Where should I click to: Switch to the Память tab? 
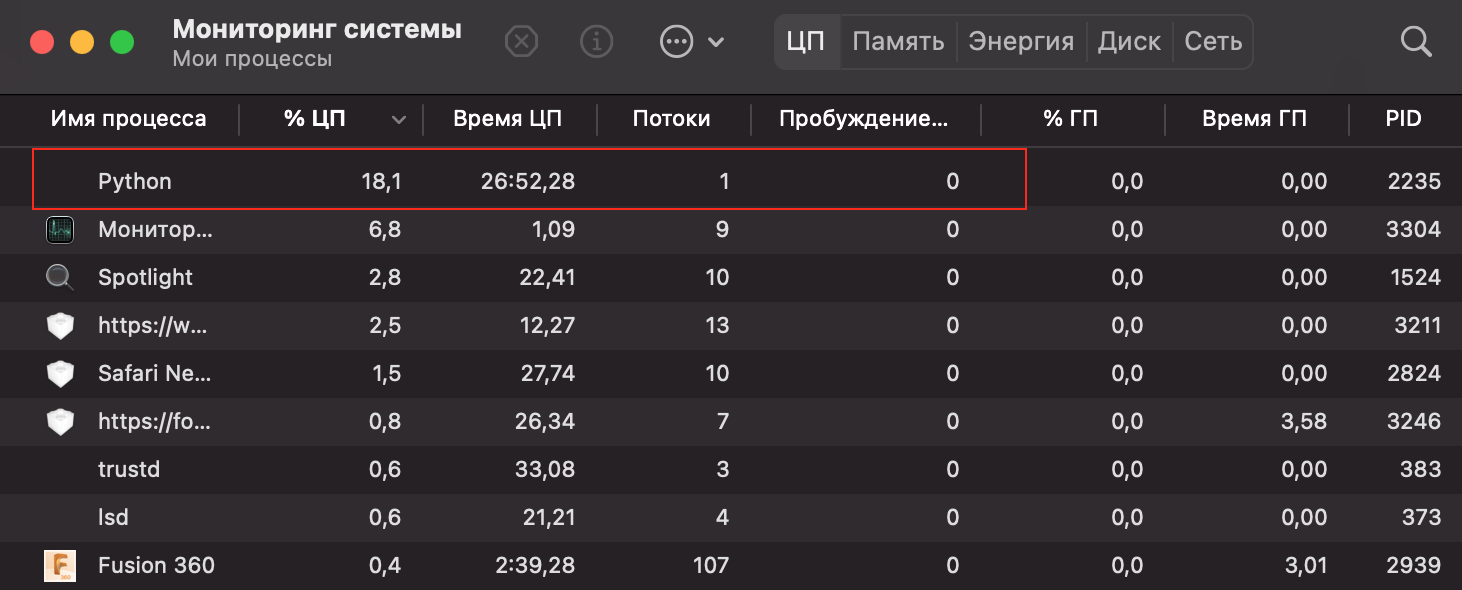pos(898,42)
